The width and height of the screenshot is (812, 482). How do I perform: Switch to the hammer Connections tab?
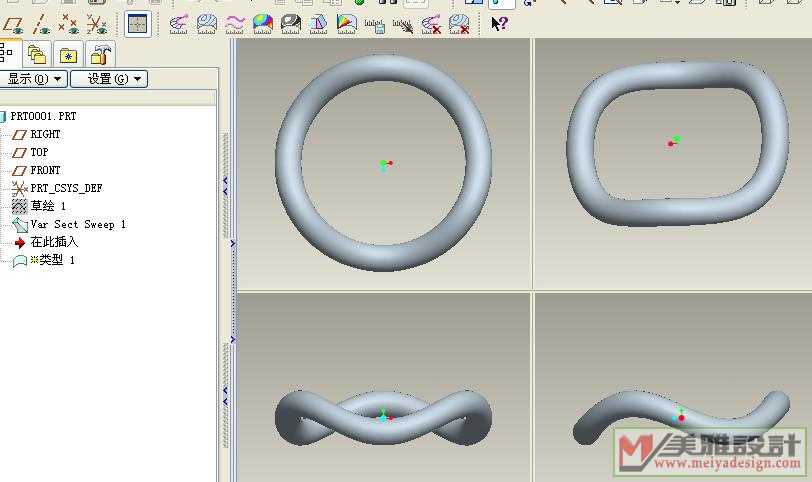pyautogui.click(x=99, y=54)
